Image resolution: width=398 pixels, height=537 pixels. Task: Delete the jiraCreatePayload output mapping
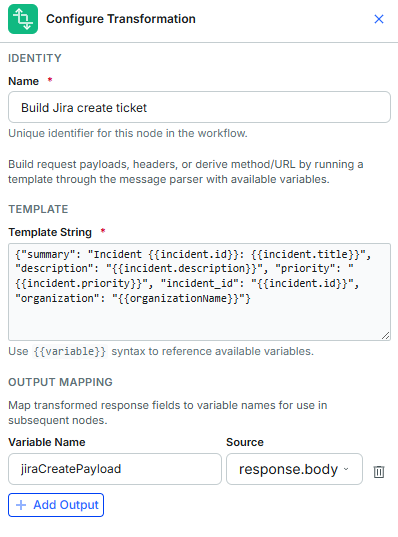tap(379, 472)
